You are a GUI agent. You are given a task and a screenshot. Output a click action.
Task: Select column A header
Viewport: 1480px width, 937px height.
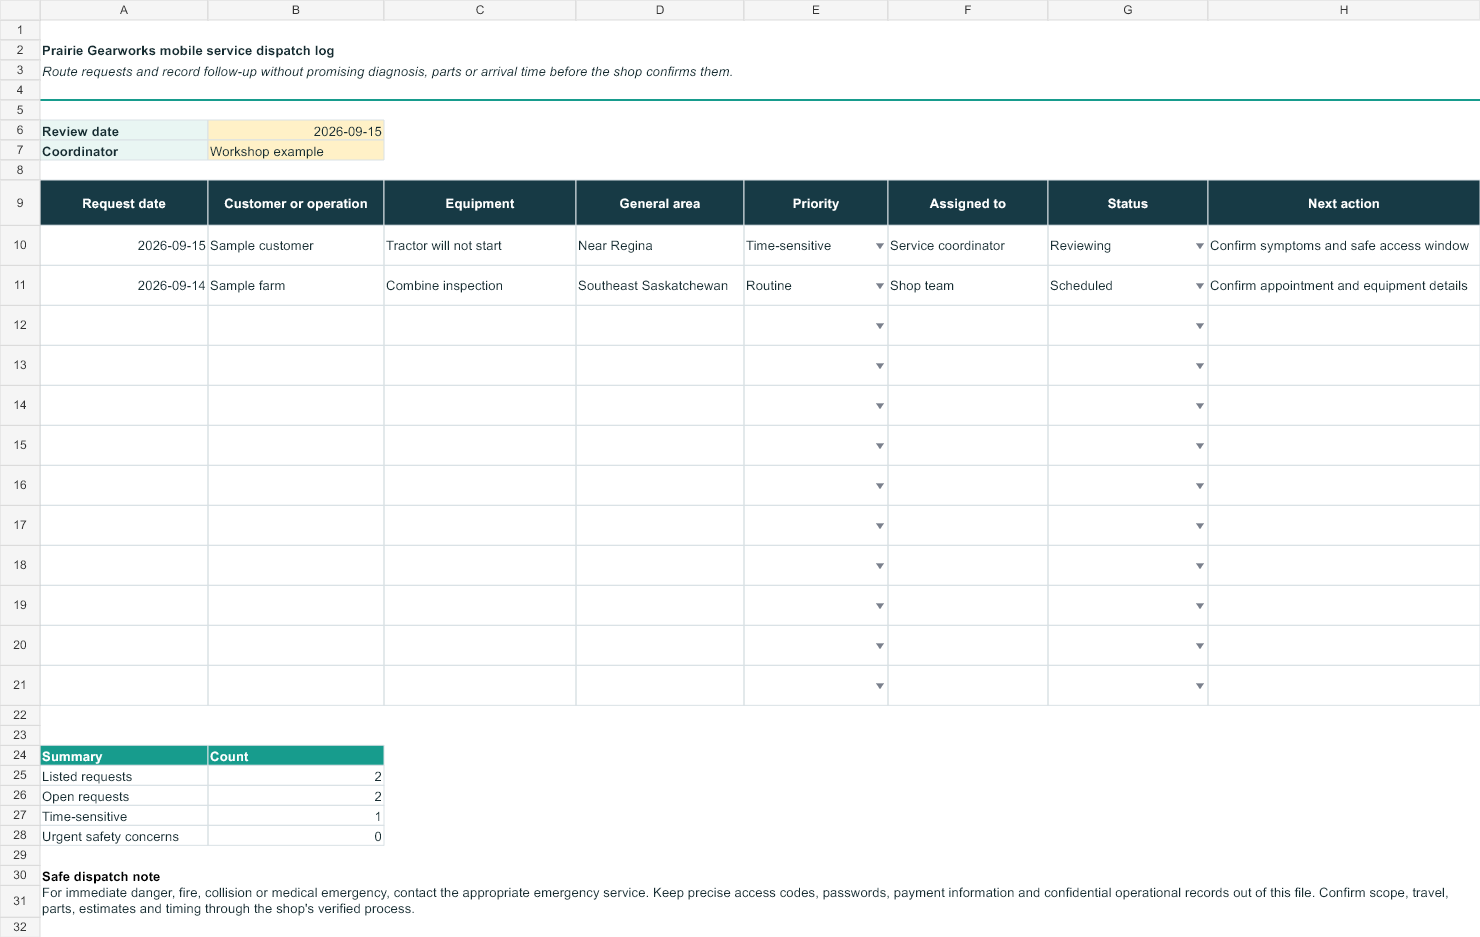coord(124,10)
